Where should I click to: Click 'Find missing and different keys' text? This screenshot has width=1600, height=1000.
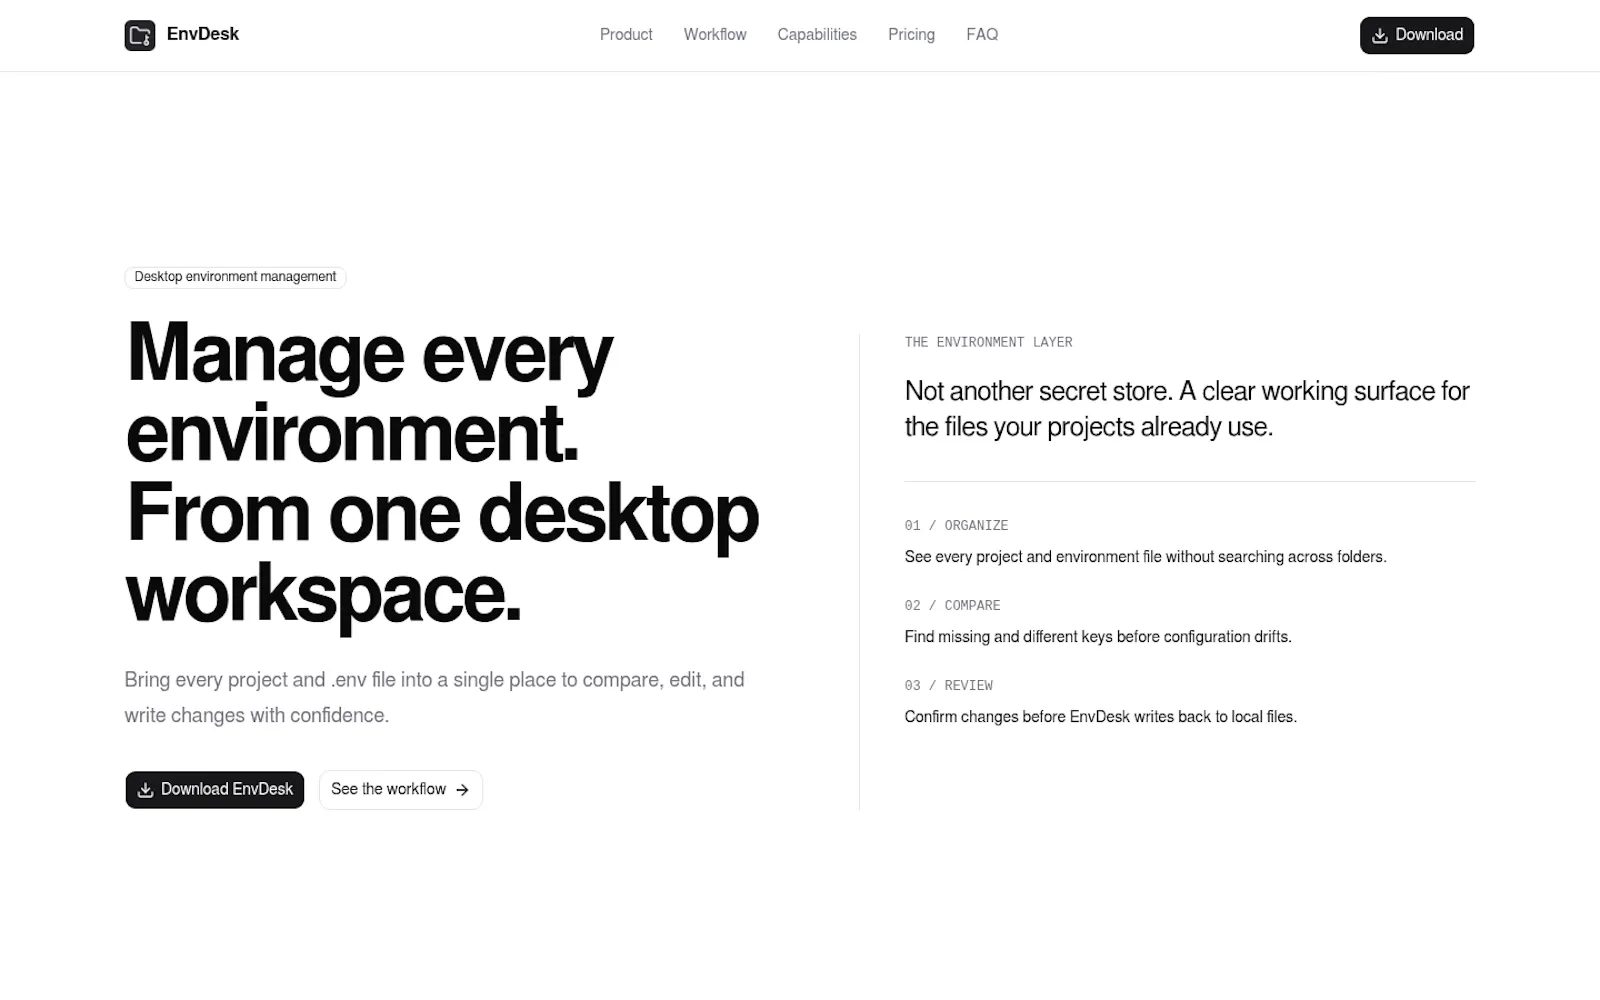pyautogui.click(x=1098, y=637)
